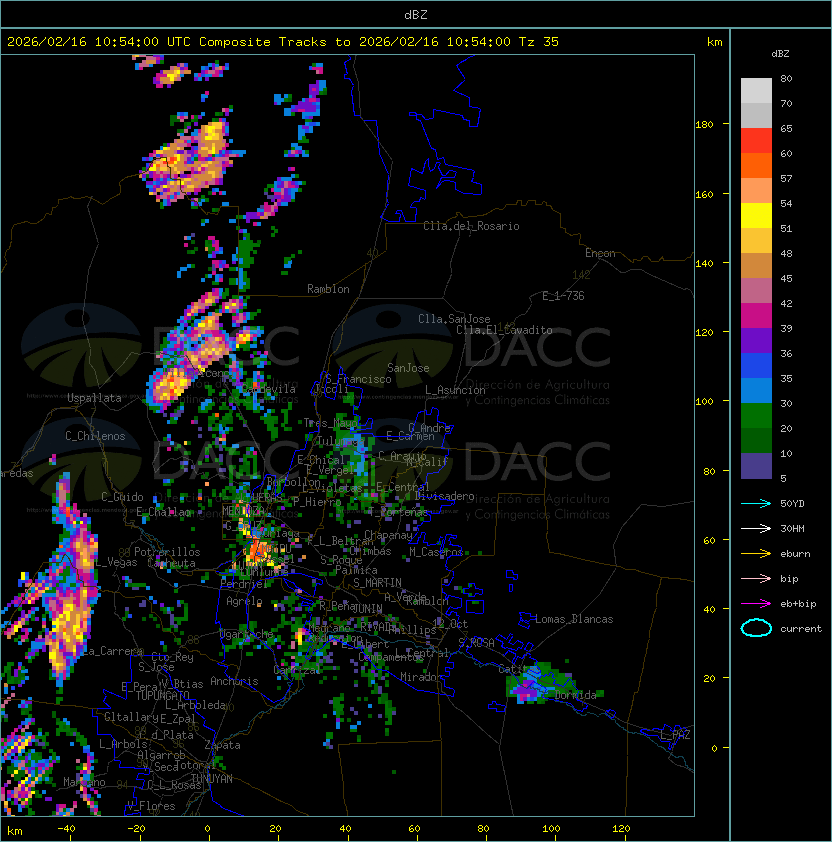Select the red 60-65 dBZ swatch
The width and height of the screenshot is (832, 842).
pos(756,141)
